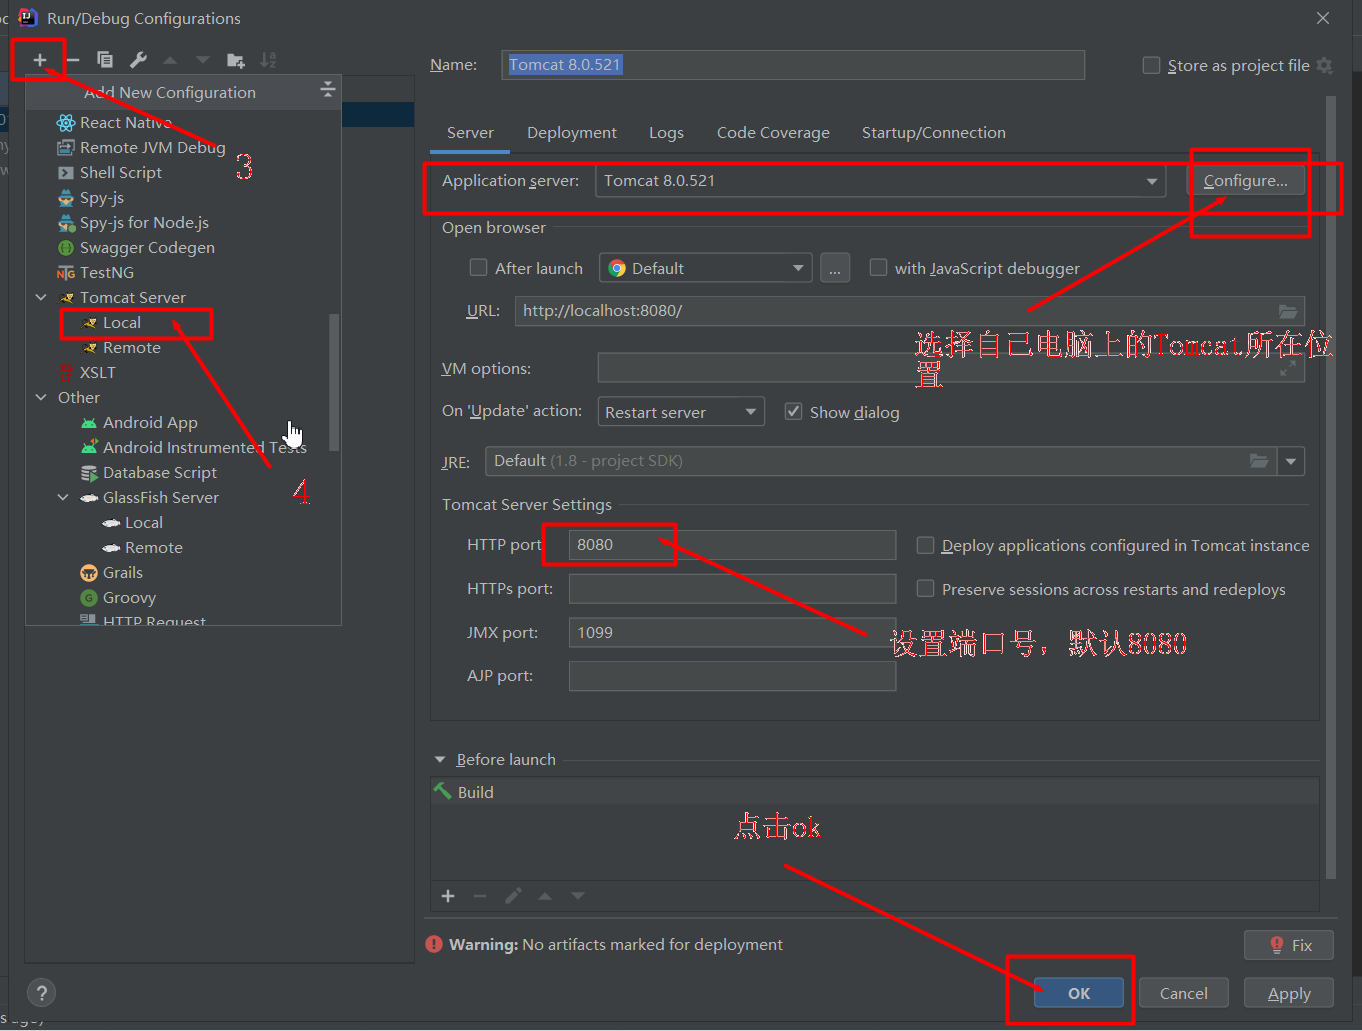Image resolution: width=1362 pixels, height=1031 pixels.
Task: Enable After launch browser checkbox
Action: 478,267
